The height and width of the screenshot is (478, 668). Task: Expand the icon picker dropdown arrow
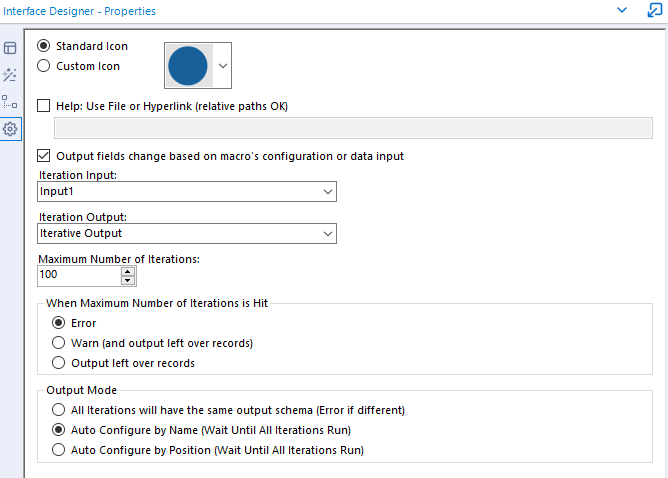[222, 66]
